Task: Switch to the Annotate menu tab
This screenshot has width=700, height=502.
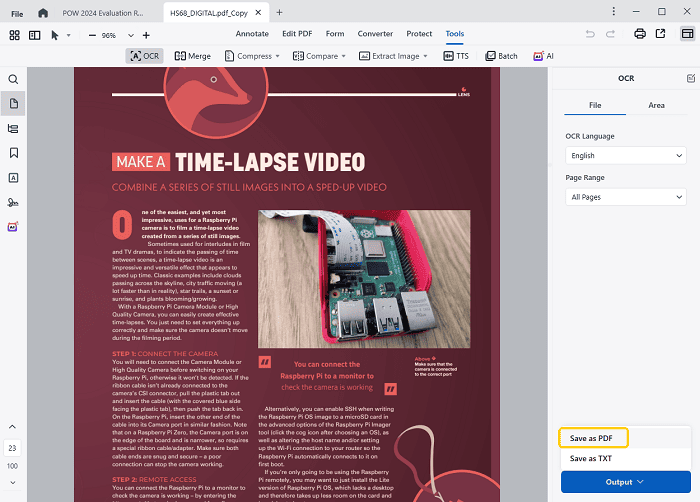Action: point(251,34)
